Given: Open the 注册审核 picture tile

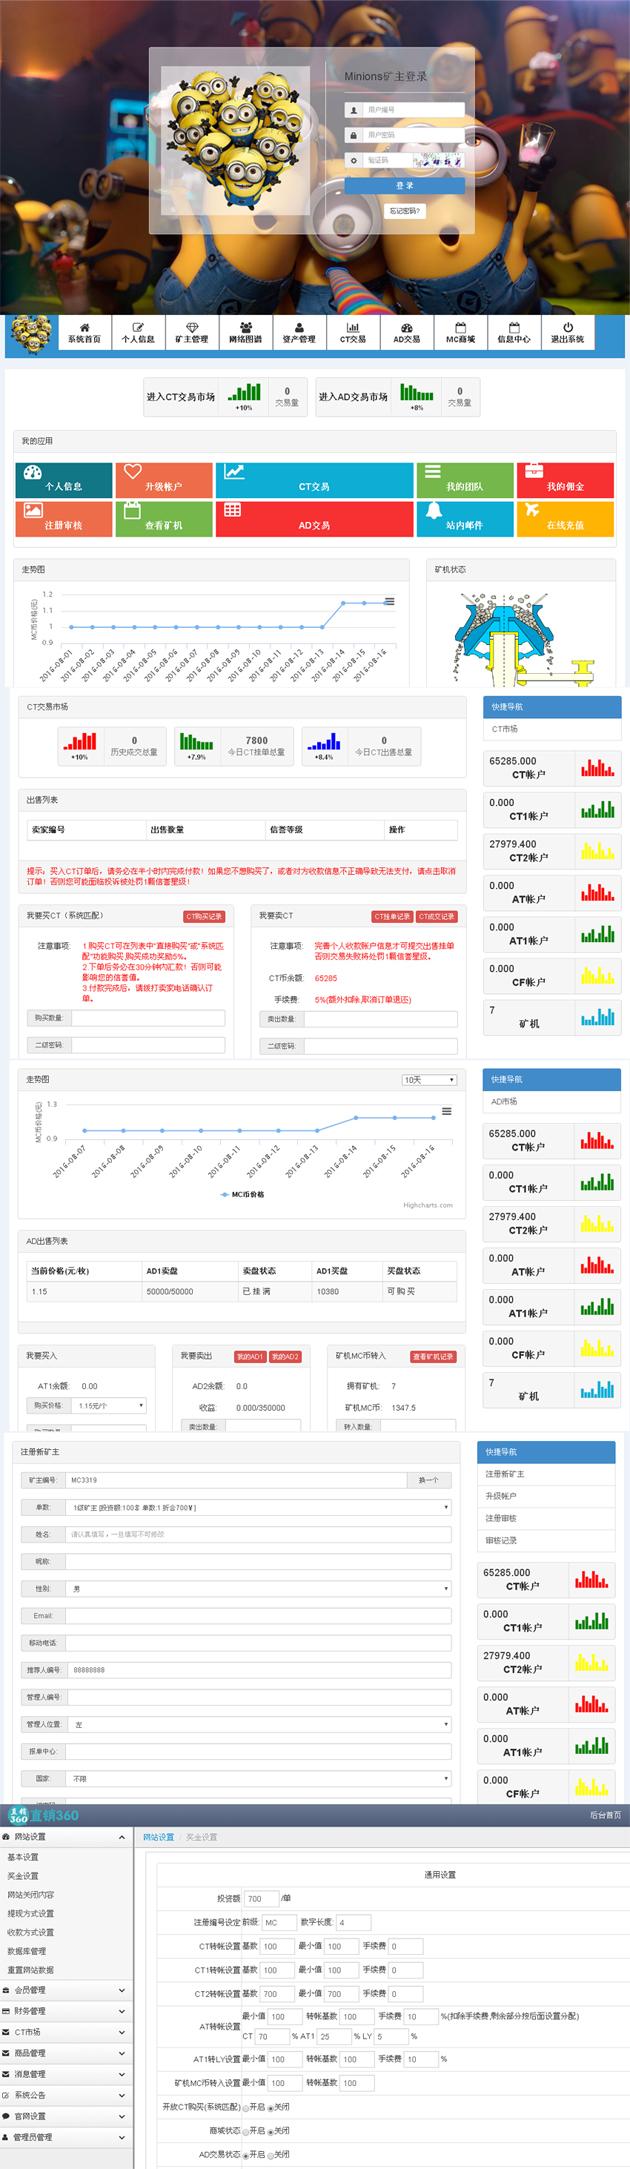Looking at the screenshot, I should pos(64,519).
